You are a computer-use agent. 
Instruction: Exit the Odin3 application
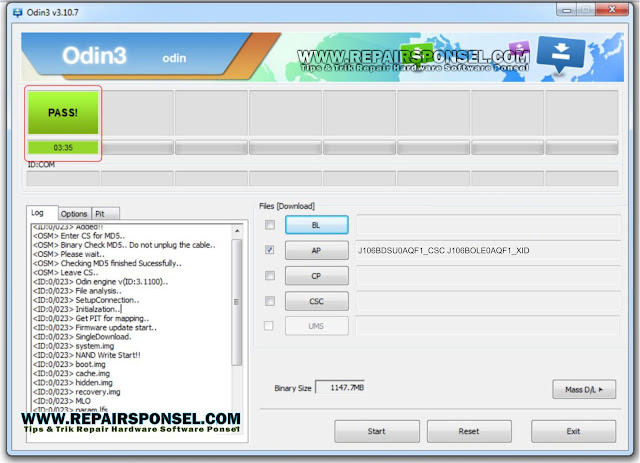point(573,431)
